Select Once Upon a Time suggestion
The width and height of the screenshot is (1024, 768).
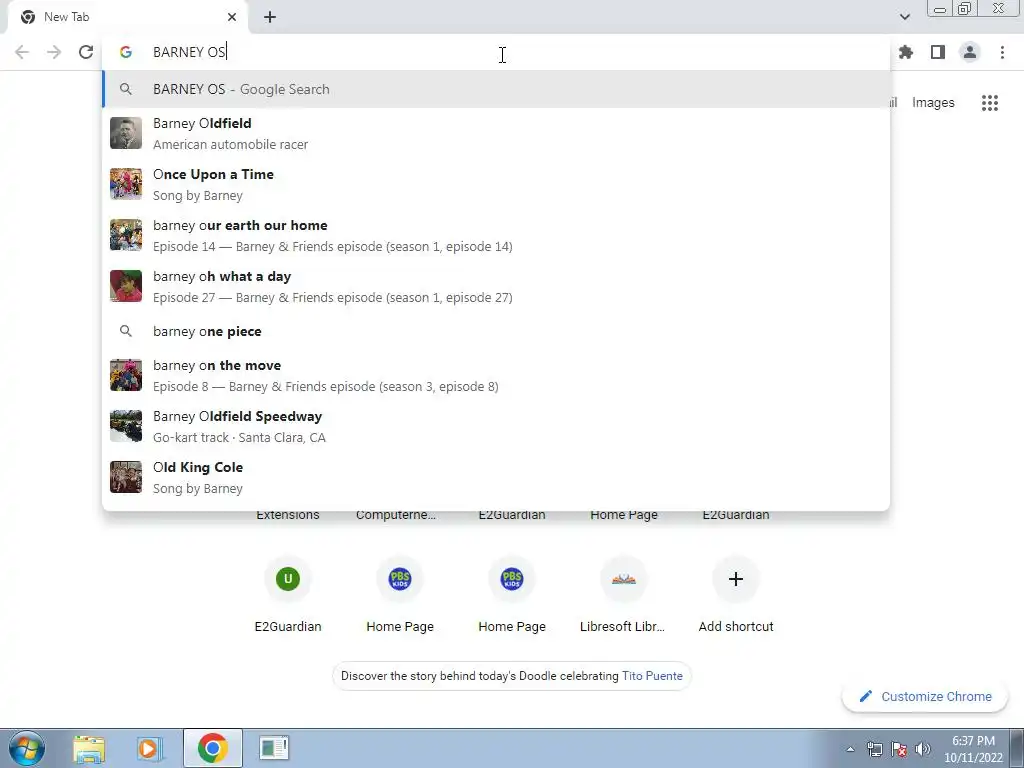click(x=496, y=184)
